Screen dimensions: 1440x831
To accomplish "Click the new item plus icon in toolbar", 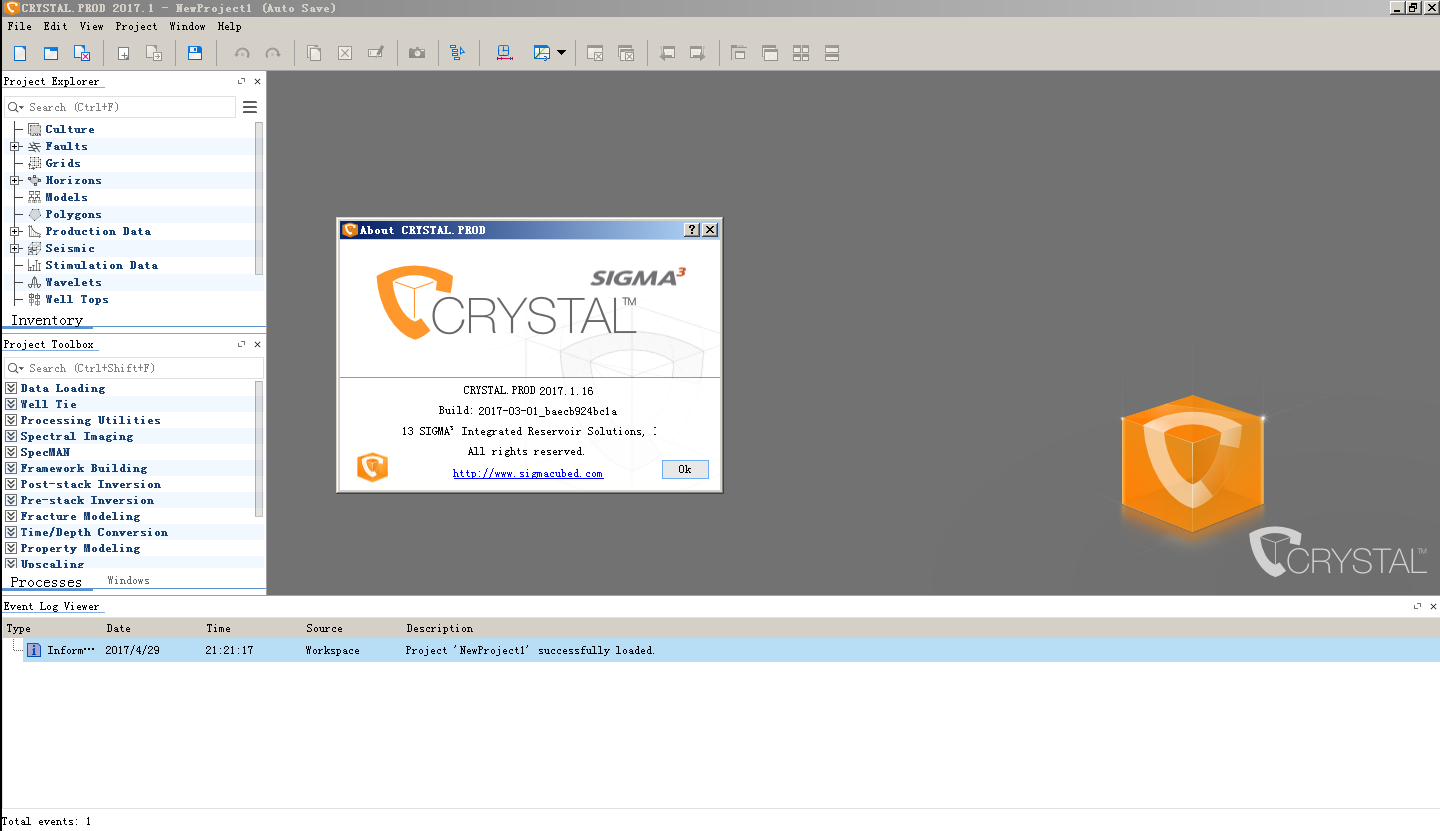I will pos(124,53).
